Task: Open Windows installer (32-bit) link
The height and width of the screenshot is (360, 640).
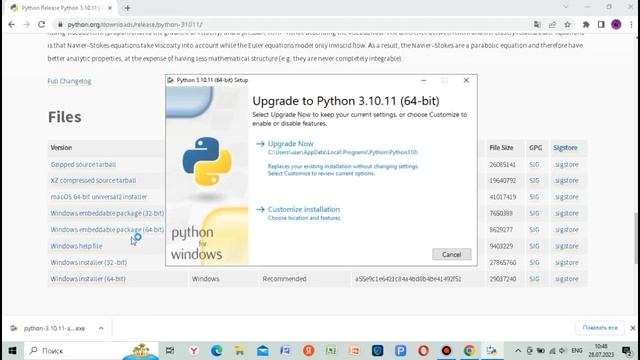Action: tap(89, 262)
